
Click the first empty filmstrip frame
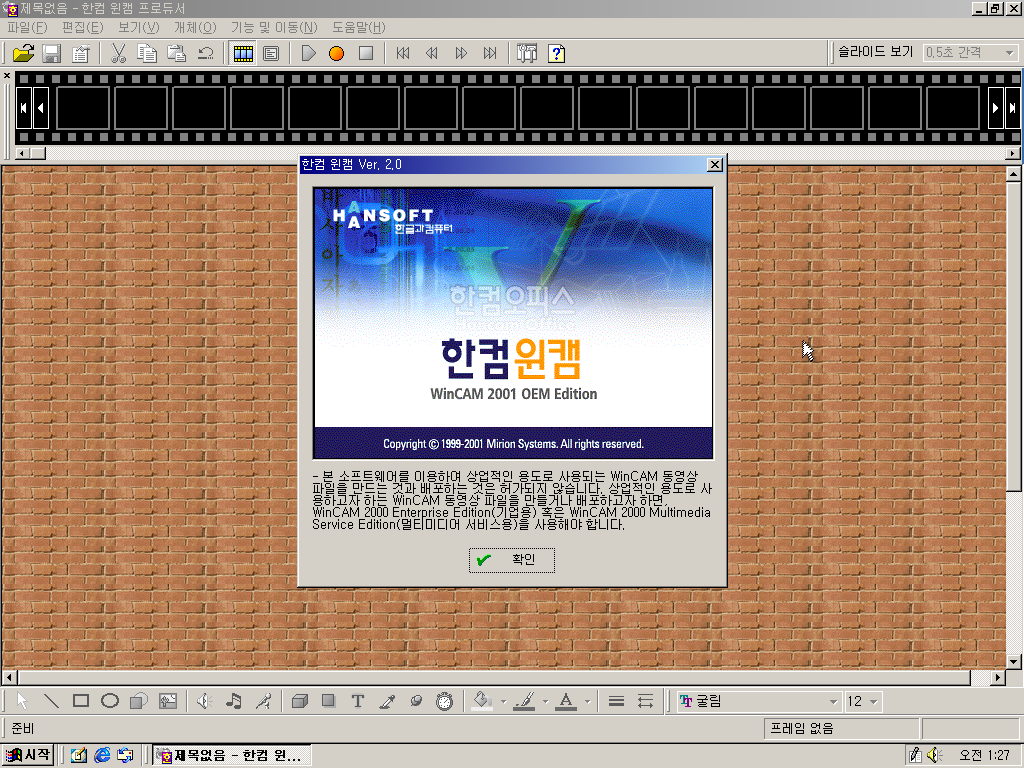pos(83,108)
